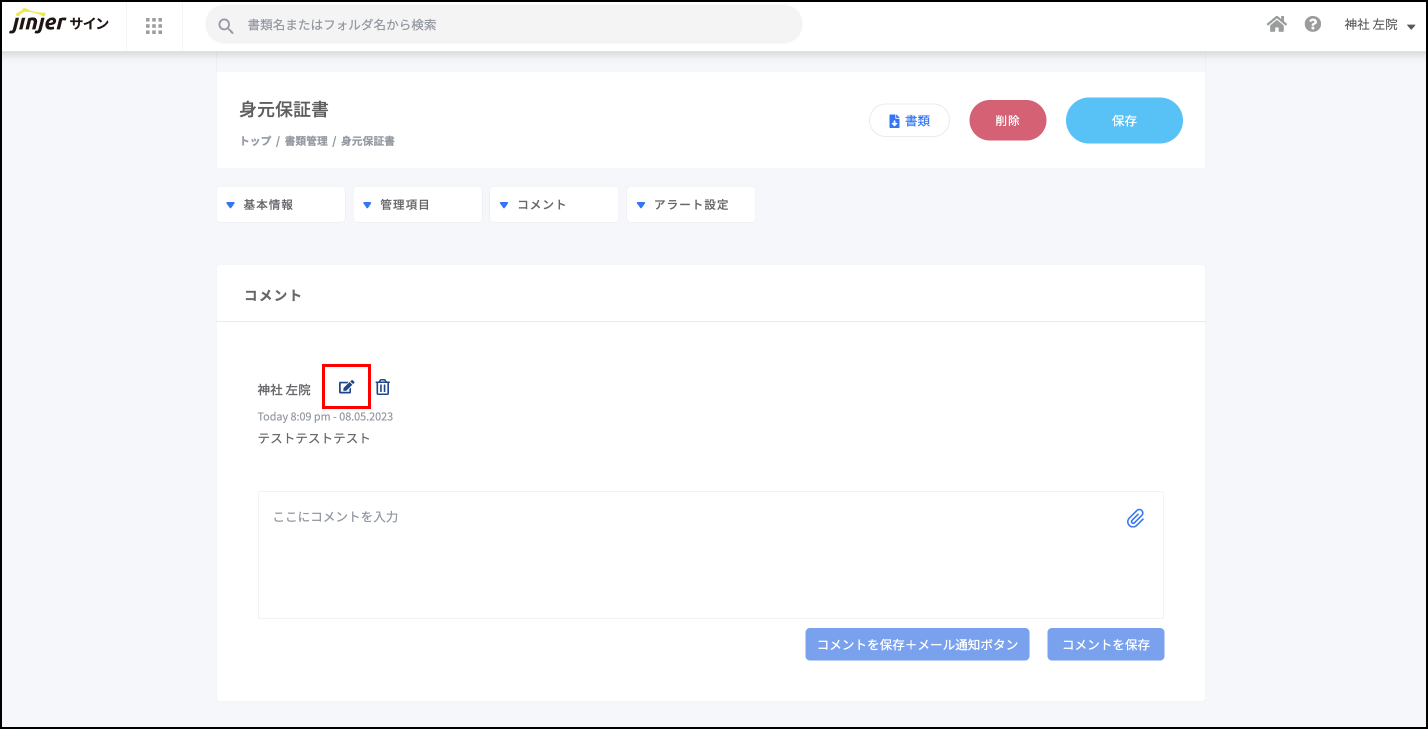Screen dimensions: 1428x729
Task: Expand the コメント section tab
Action: [x=553, y=204]
